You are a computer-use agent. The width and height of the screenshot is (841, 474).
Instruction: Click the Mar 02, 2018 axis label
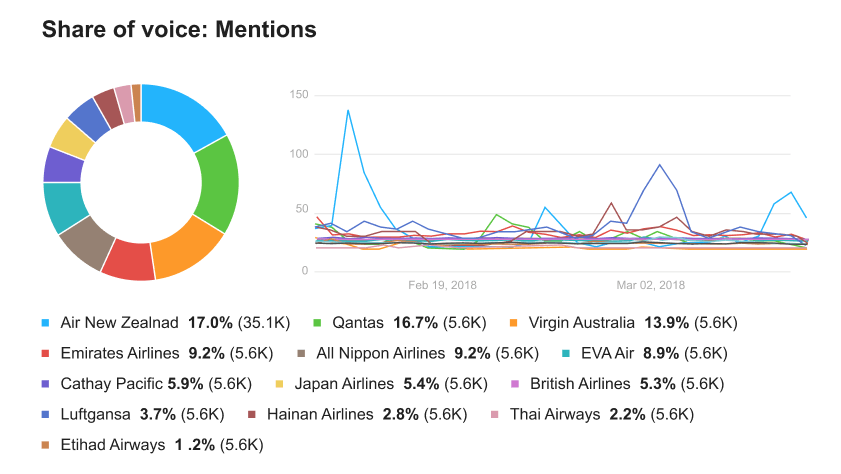coord(650,285)
